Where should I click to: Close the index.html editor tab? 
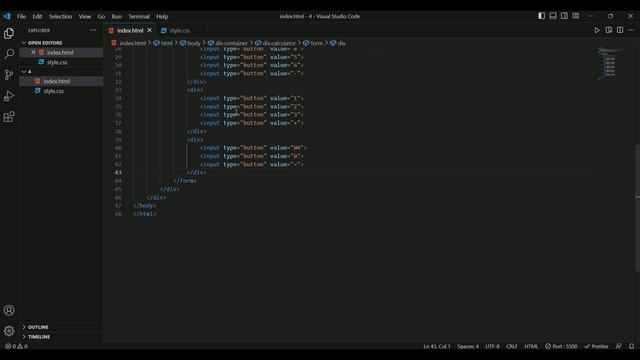point(150,30)
